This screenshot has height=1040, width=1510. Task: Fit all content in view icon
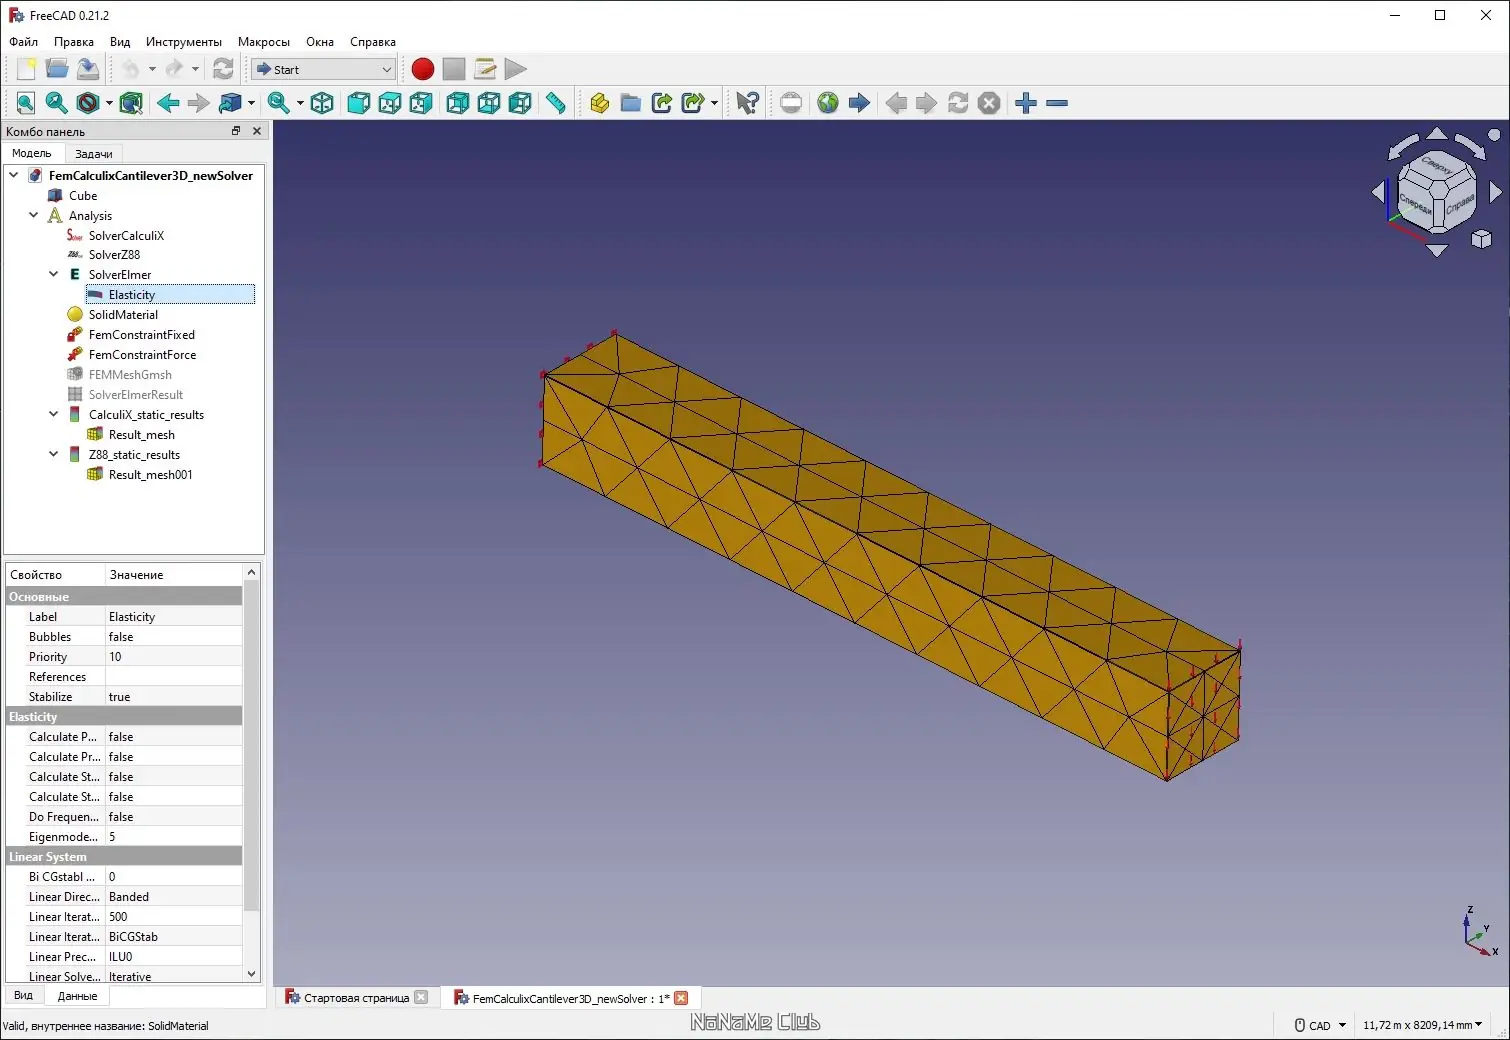26,103
